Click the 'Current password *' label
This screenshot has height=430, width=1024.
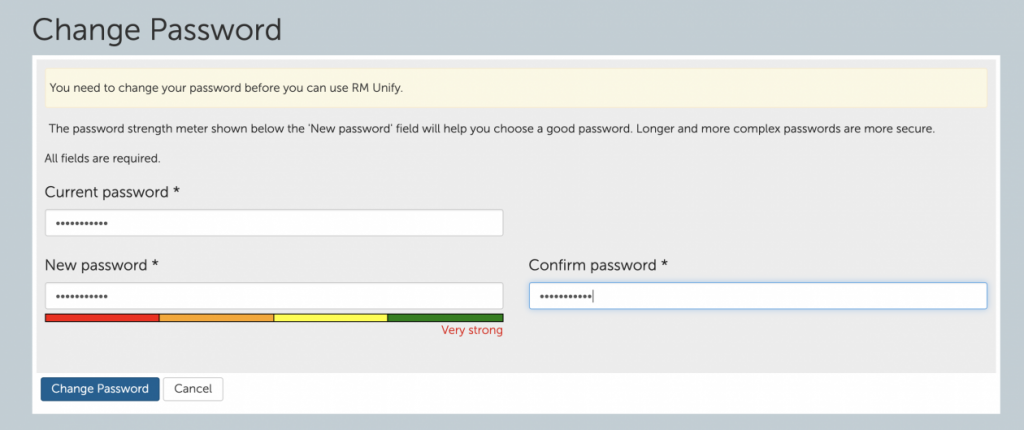(112, 193)
